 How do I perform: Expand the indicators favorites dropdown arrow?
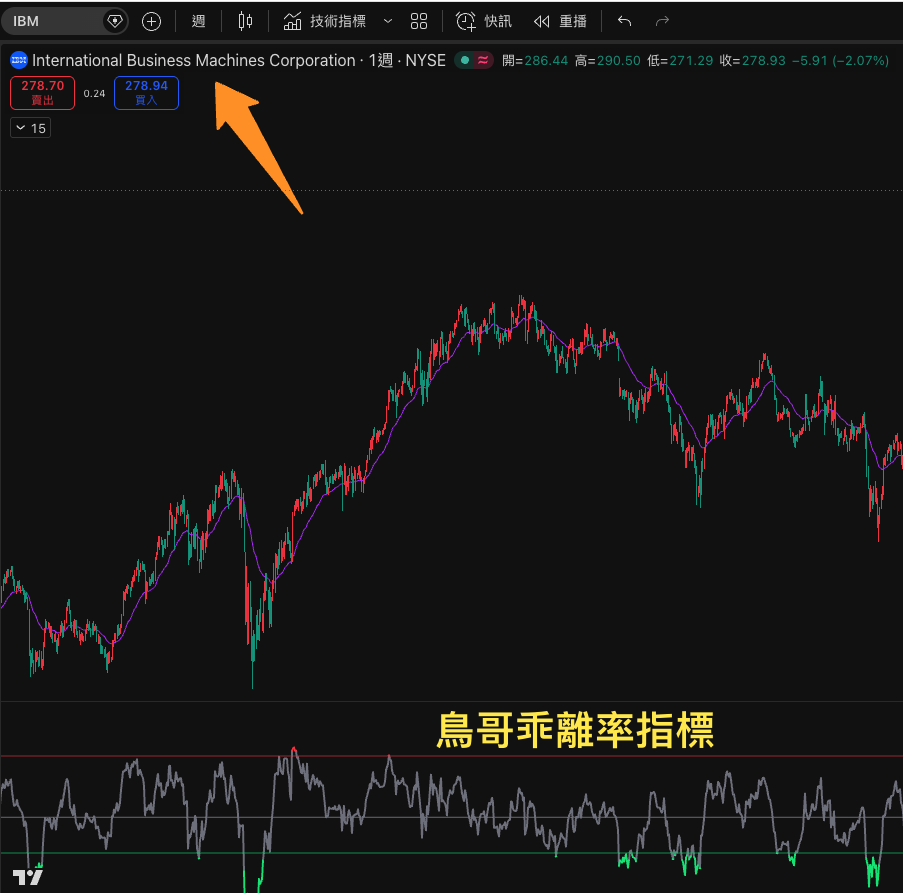pyautogui.click(x=388, y=22)
